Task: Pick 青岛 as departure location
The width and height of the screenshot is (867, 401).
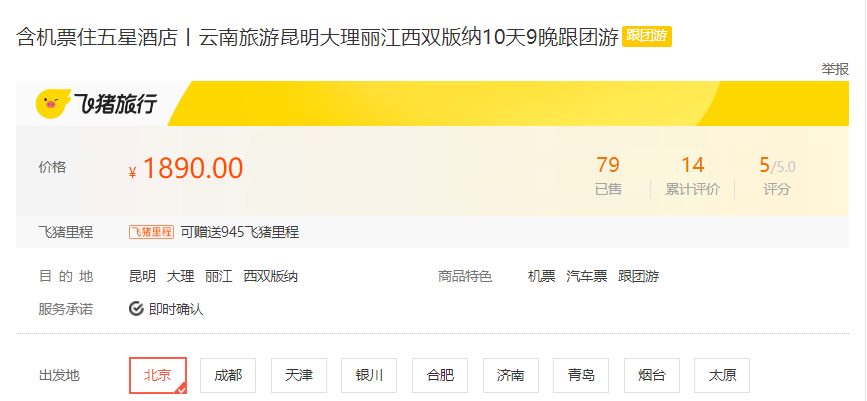Action: tap(581, 376)
